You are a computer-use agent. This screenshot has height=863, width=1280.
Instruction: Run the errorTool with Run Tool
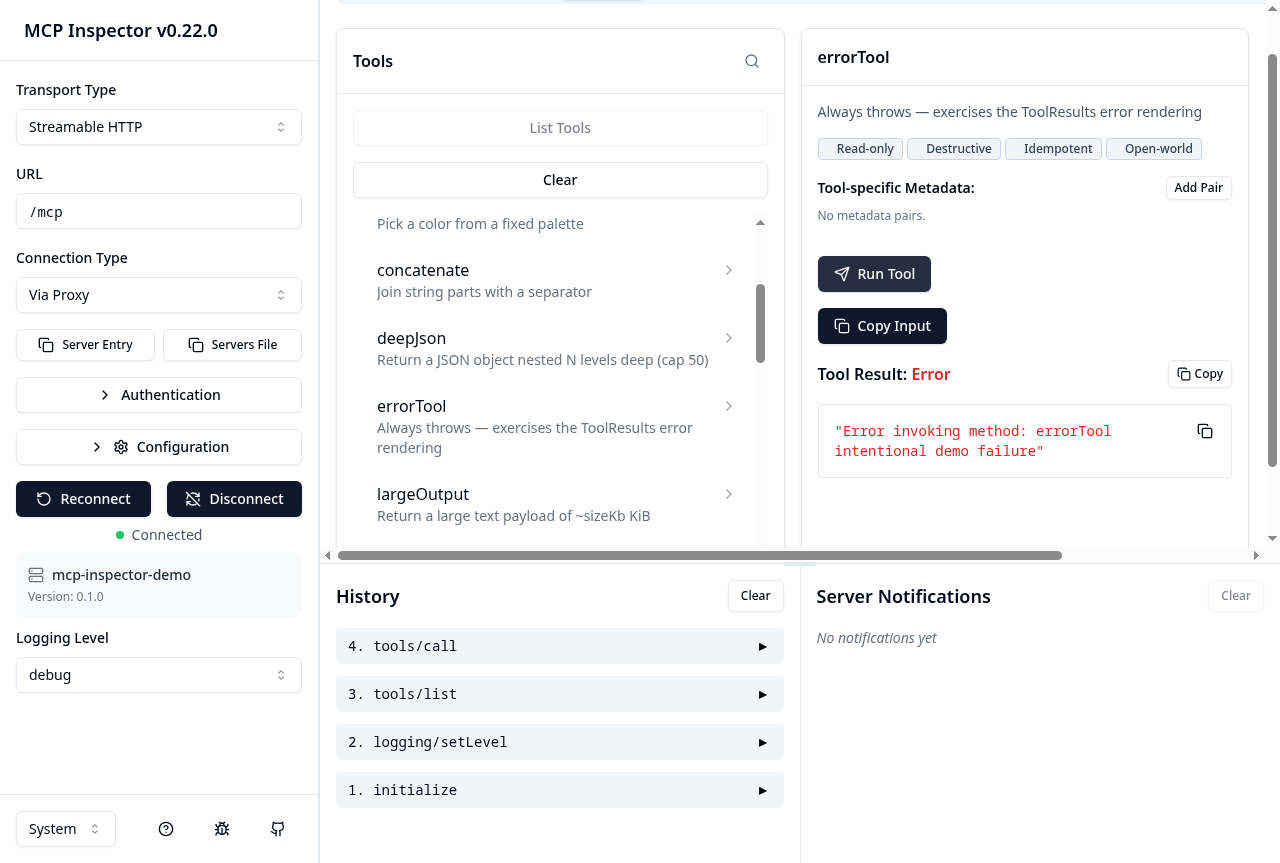point(874,274)
